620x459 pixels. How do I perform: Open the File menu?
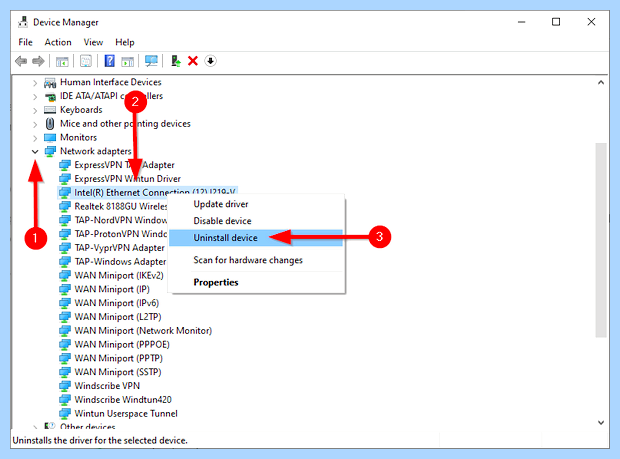pos(25,42)
